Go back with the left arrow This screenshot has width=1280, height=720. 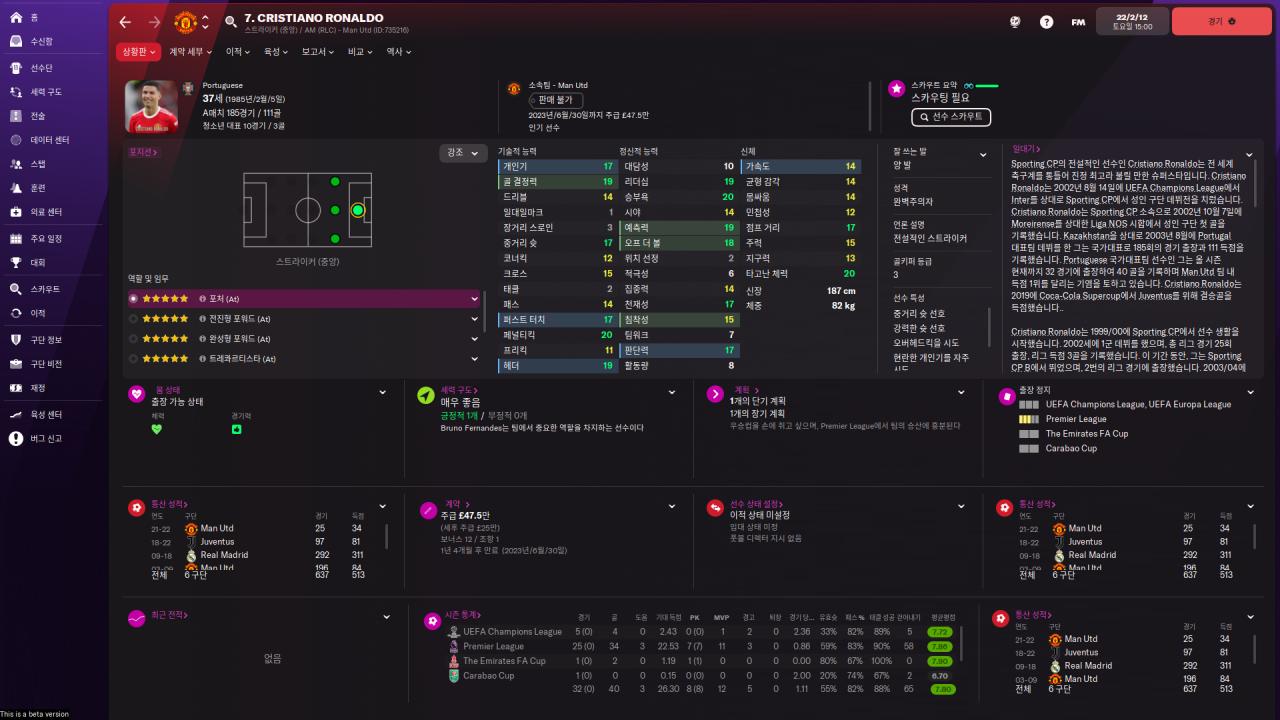pos(125,22)
